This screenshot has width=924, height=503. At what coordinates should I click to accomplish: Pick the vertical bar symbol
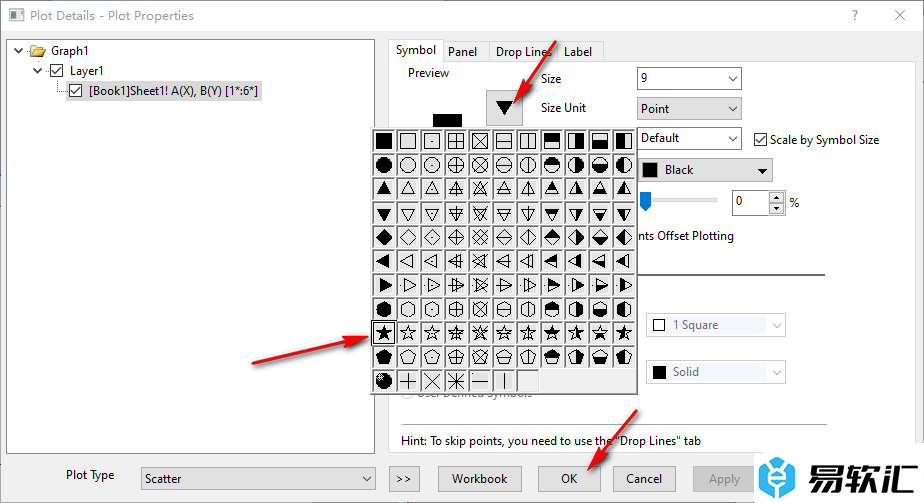point(504,380)
